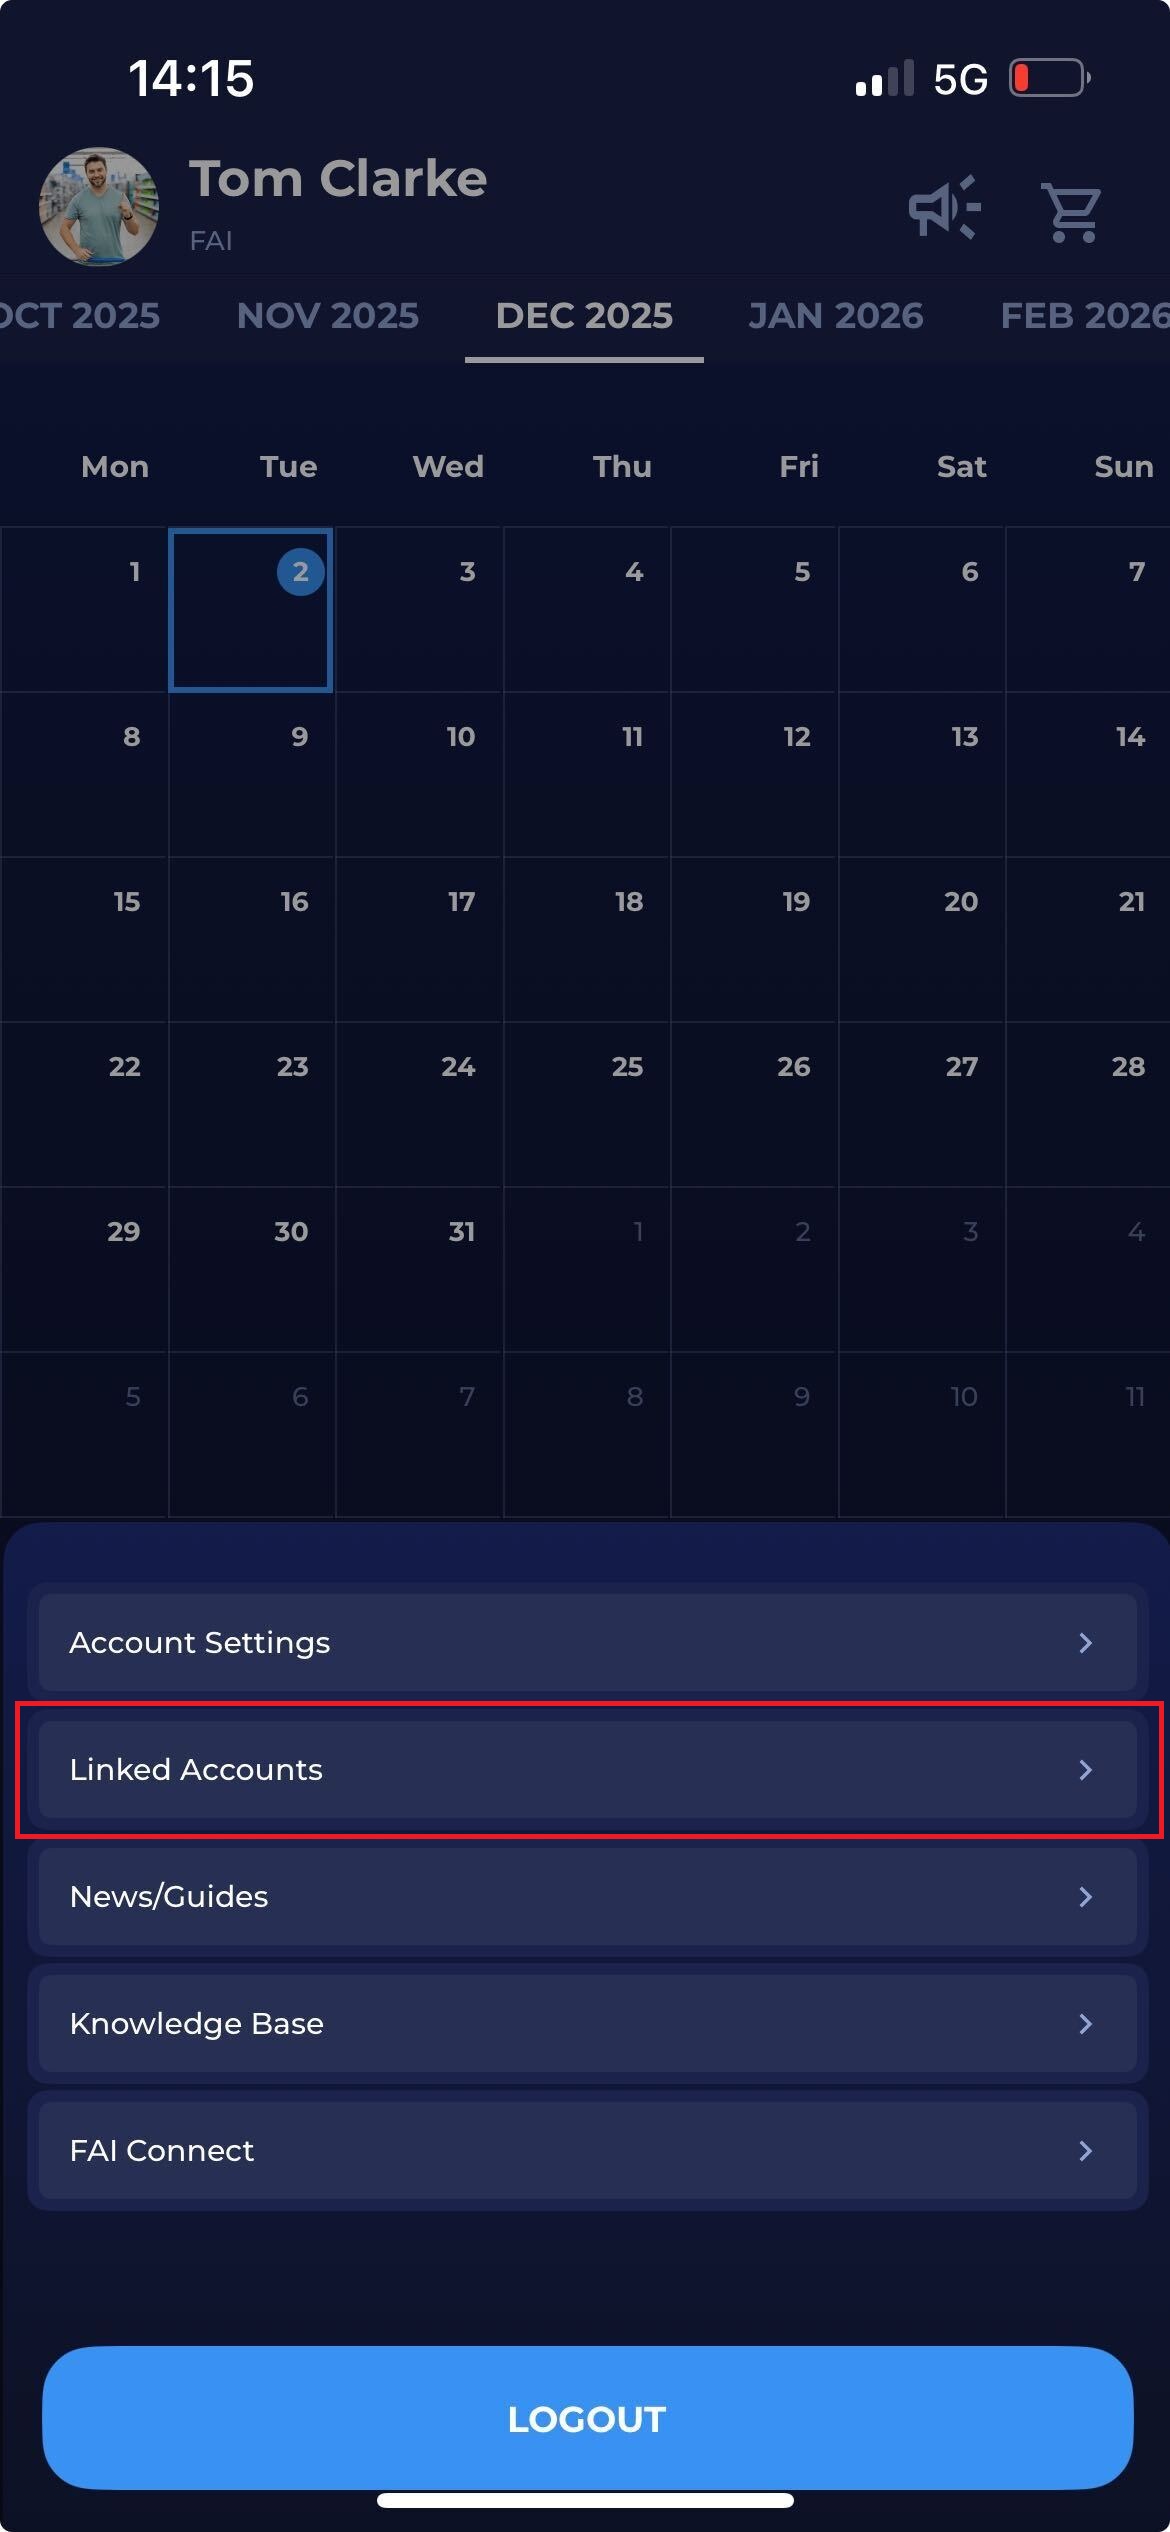The height and width of the screenshot is (2532, 1170).
Task: Open Linked Accounts menu item
Action: [587, 1770]
